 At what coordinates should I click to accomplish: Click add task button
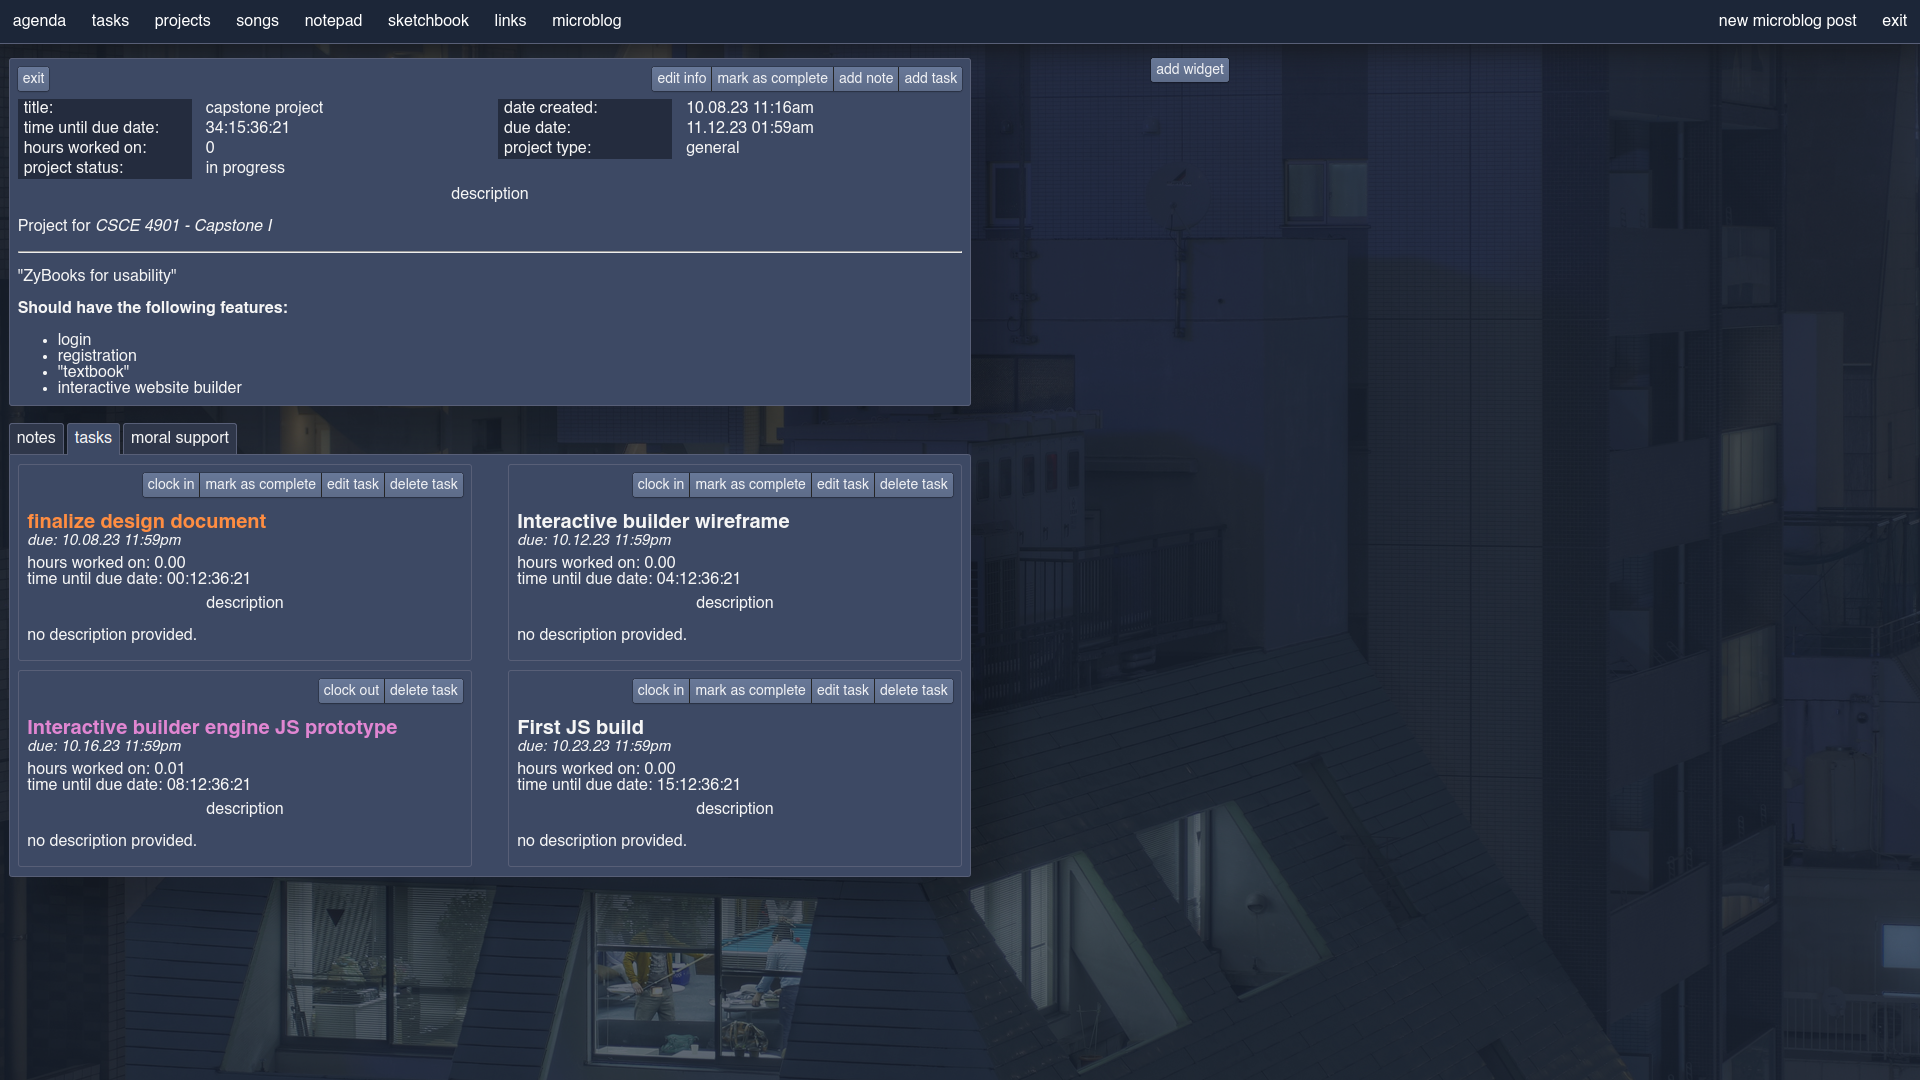point(930,79)
